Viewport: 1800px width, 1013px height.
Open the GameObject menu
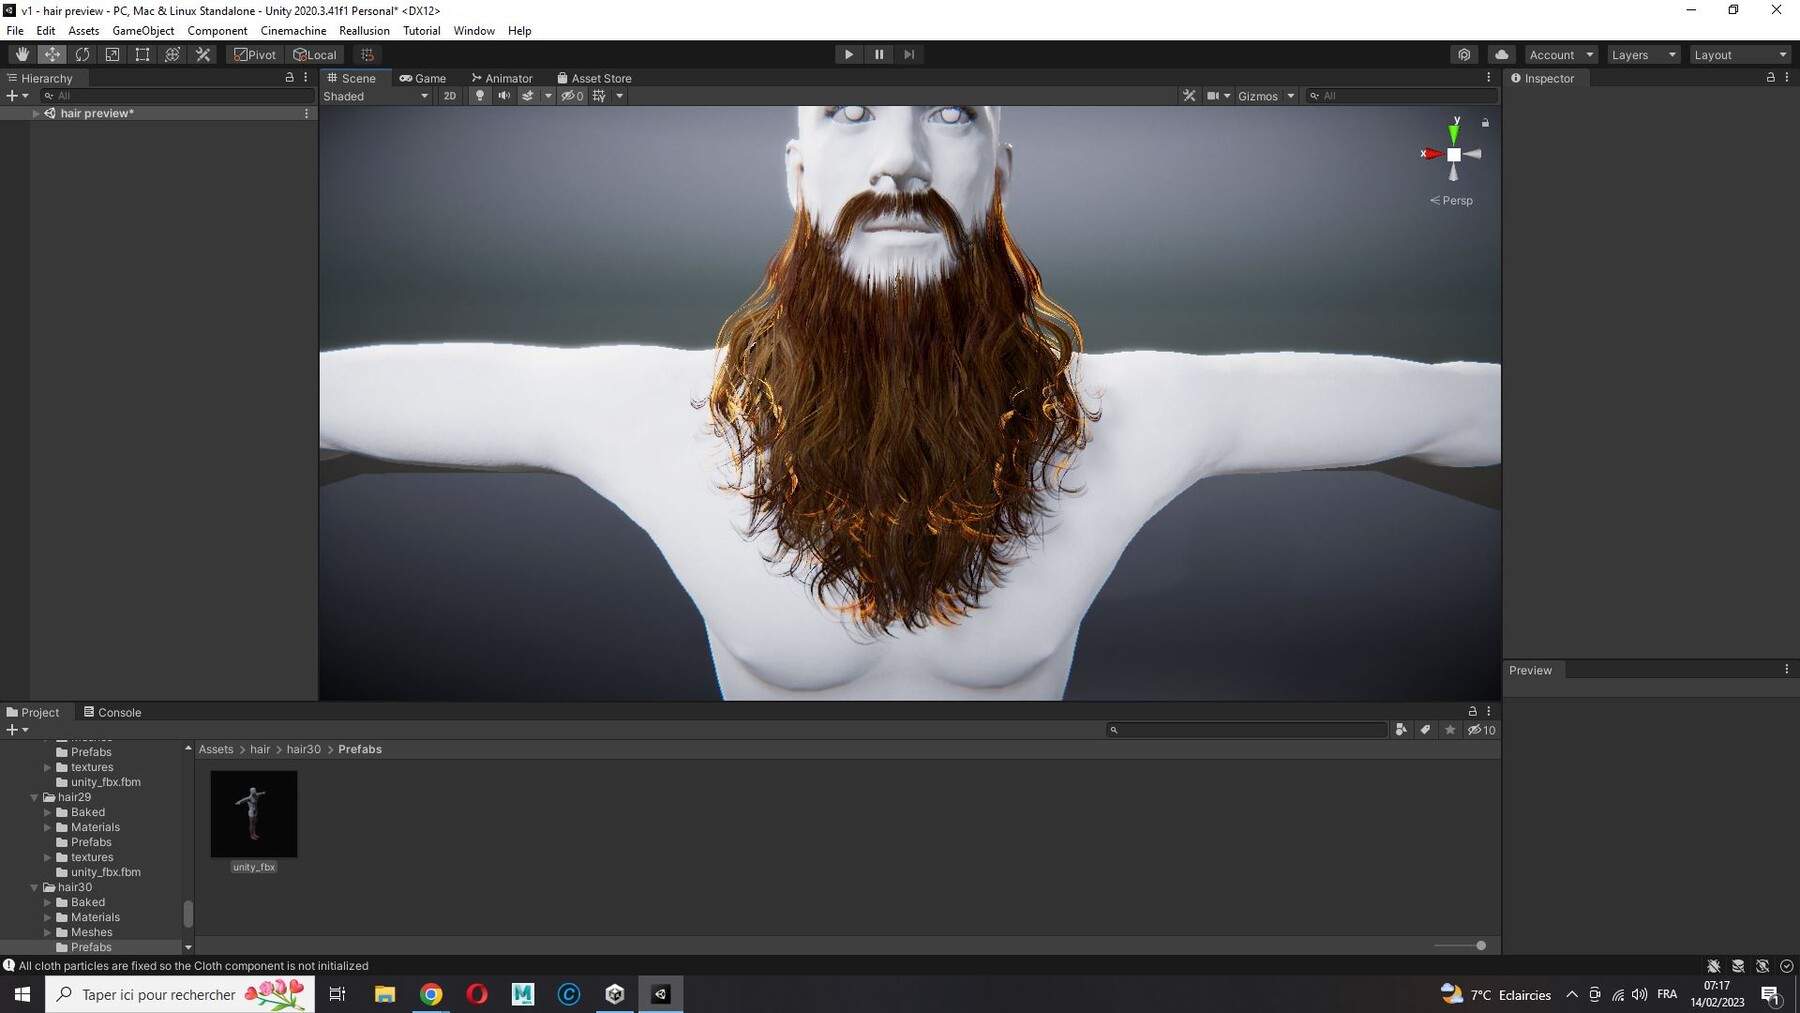[x=143, y=31]
